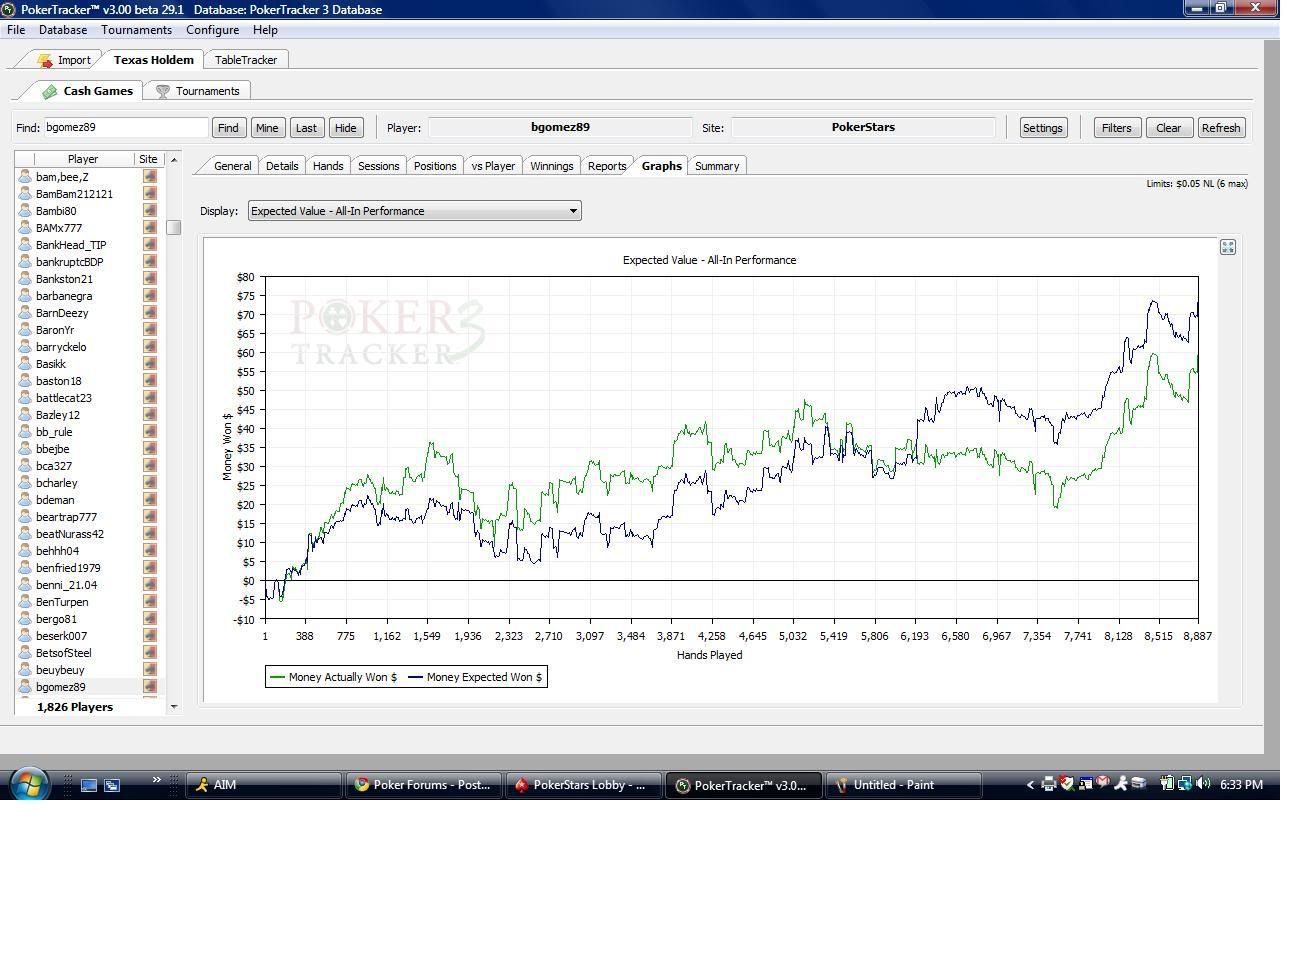Switch to the Sessions tab
The width and height of the screenshot is (1296, 972).
[378, 166]
